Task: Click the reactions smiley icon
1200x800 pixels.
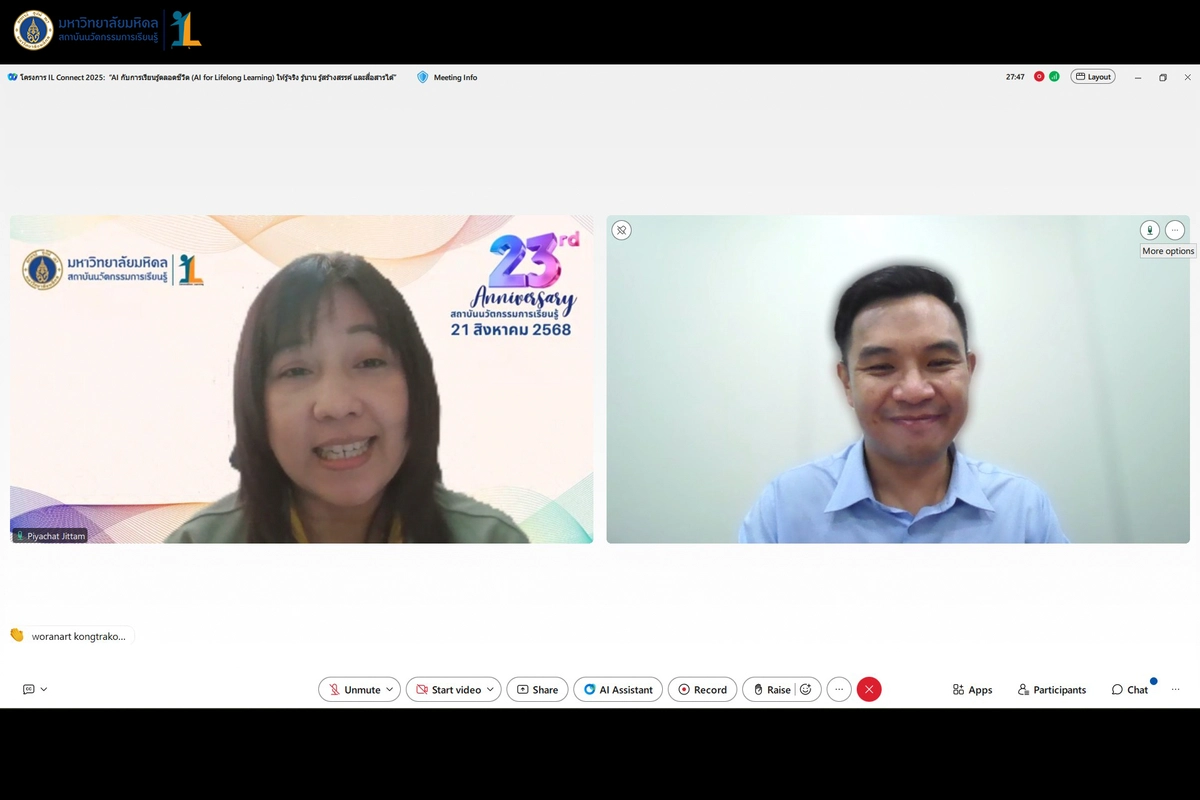Action: tap(806, 690)
